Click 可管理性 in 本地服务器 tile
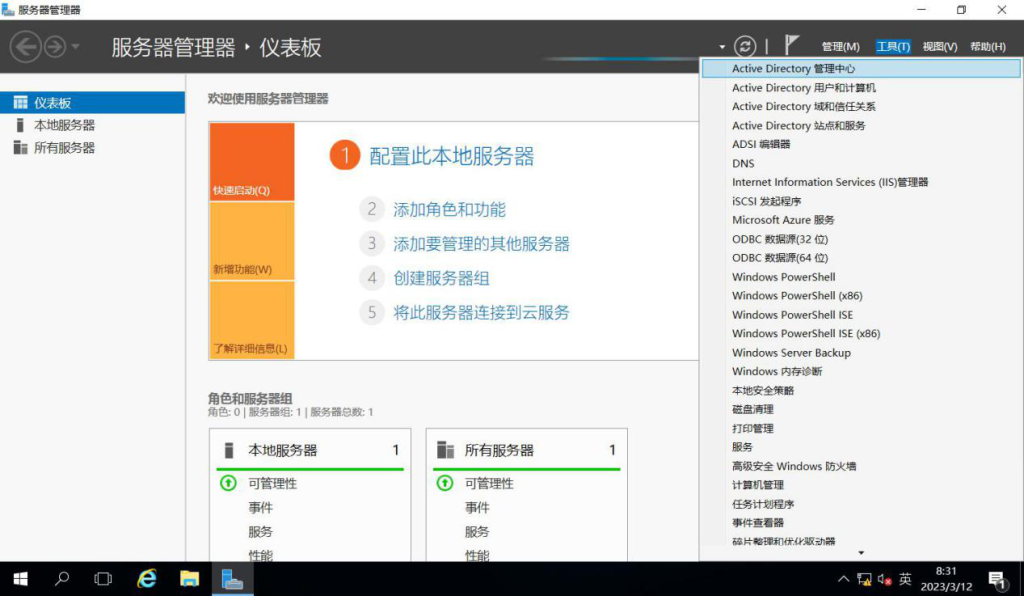This screenshot has width=1024, height=596. 272,484
